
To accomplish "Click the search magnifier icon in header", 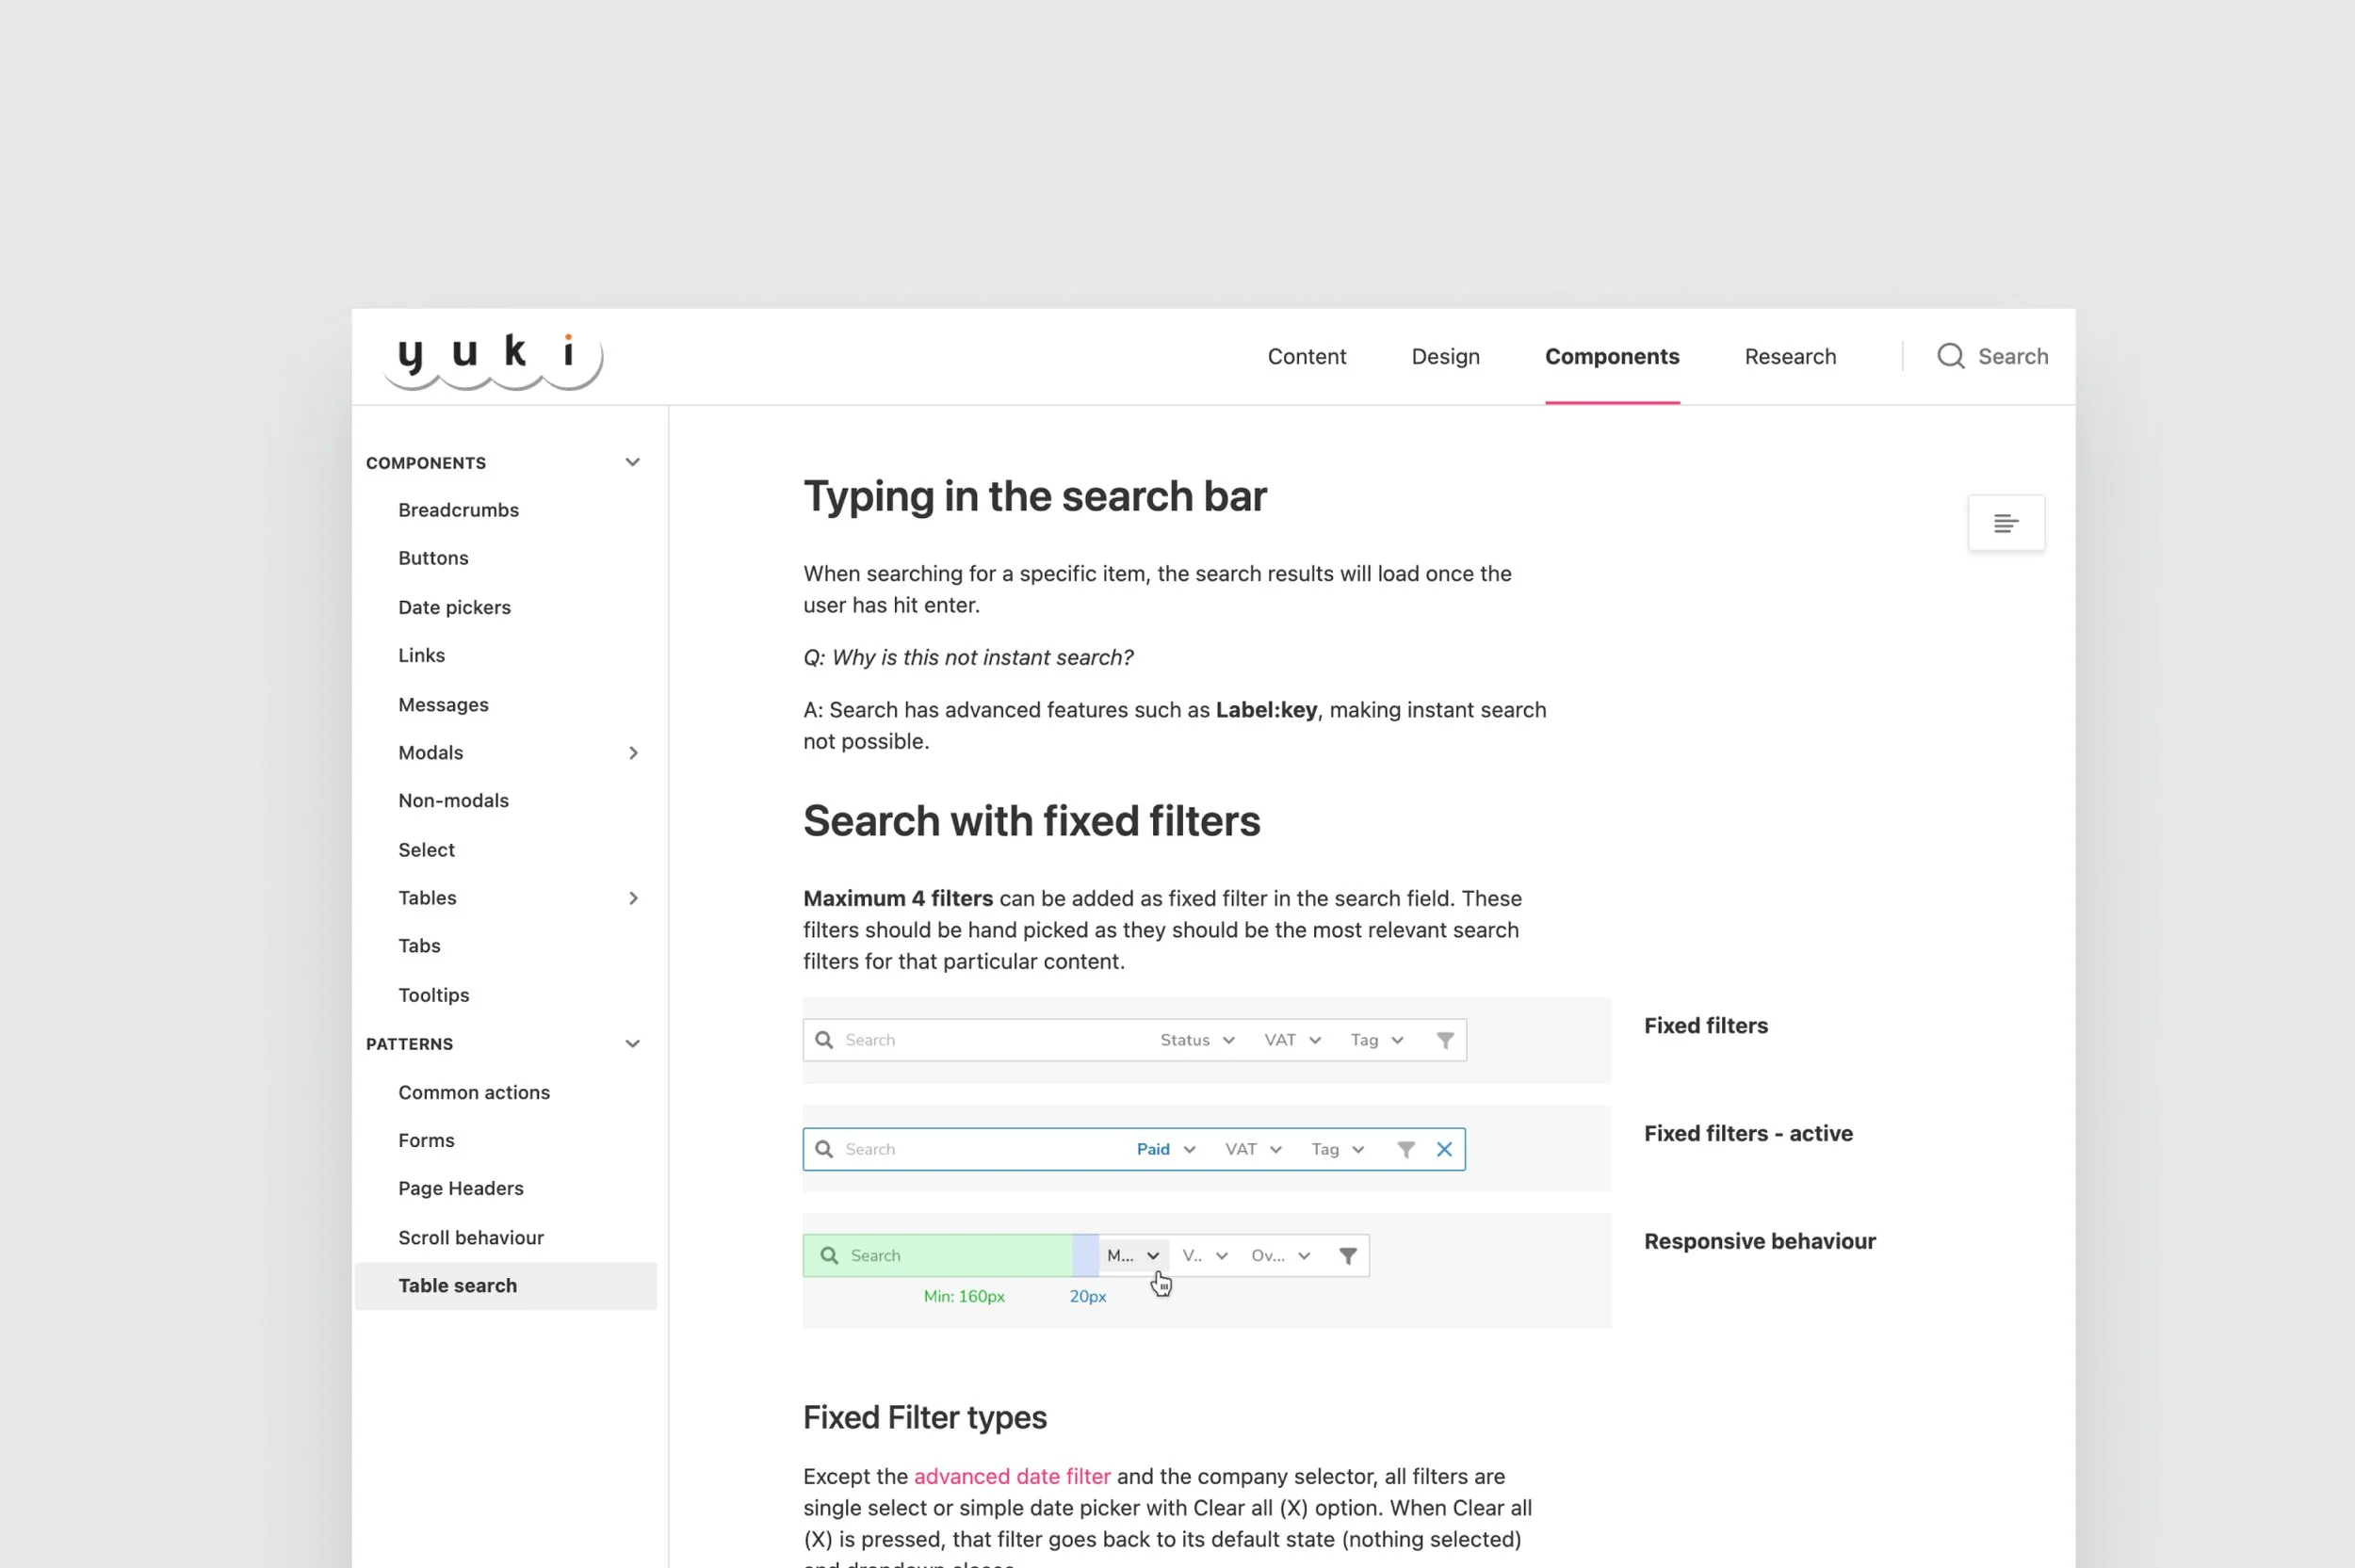I will 1950,357.
